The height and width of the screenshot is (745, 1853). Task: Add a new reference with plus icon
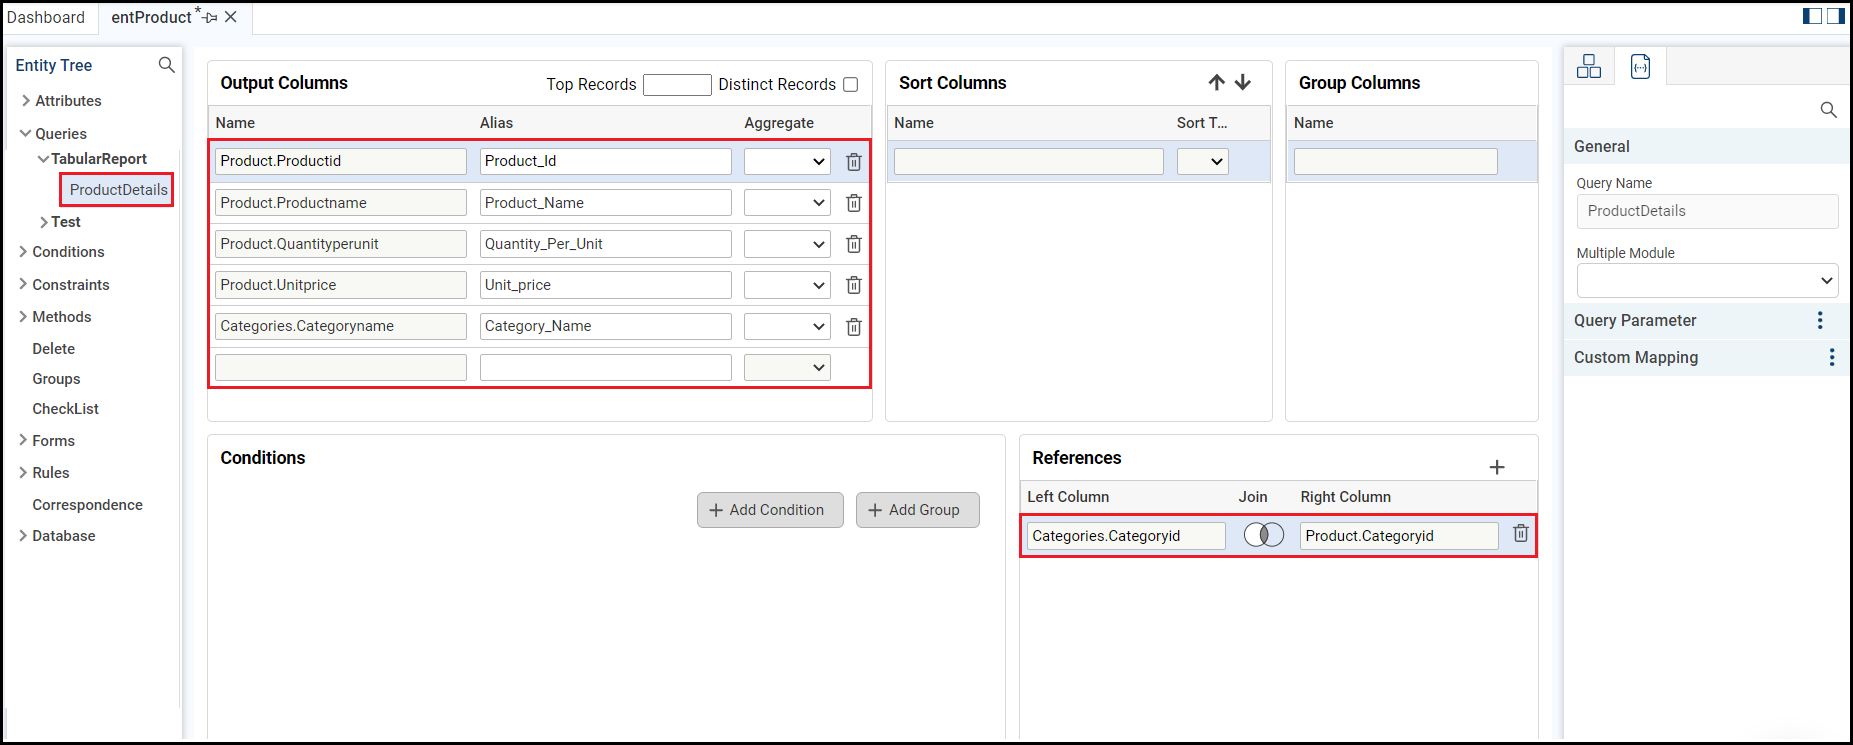[x=1497, y=467]
